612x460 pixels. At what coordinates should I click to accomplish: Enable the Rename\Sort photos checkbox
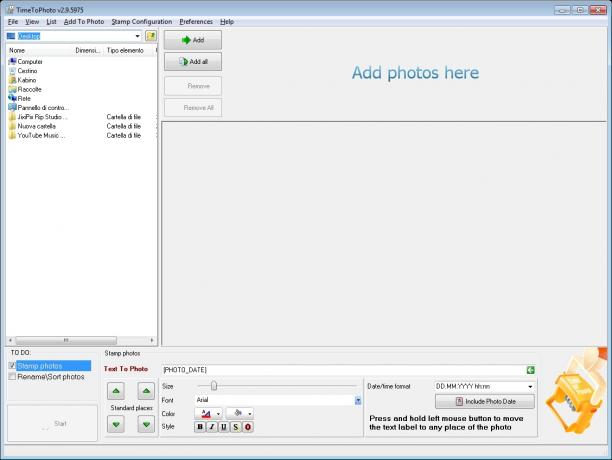coord(12,377)
